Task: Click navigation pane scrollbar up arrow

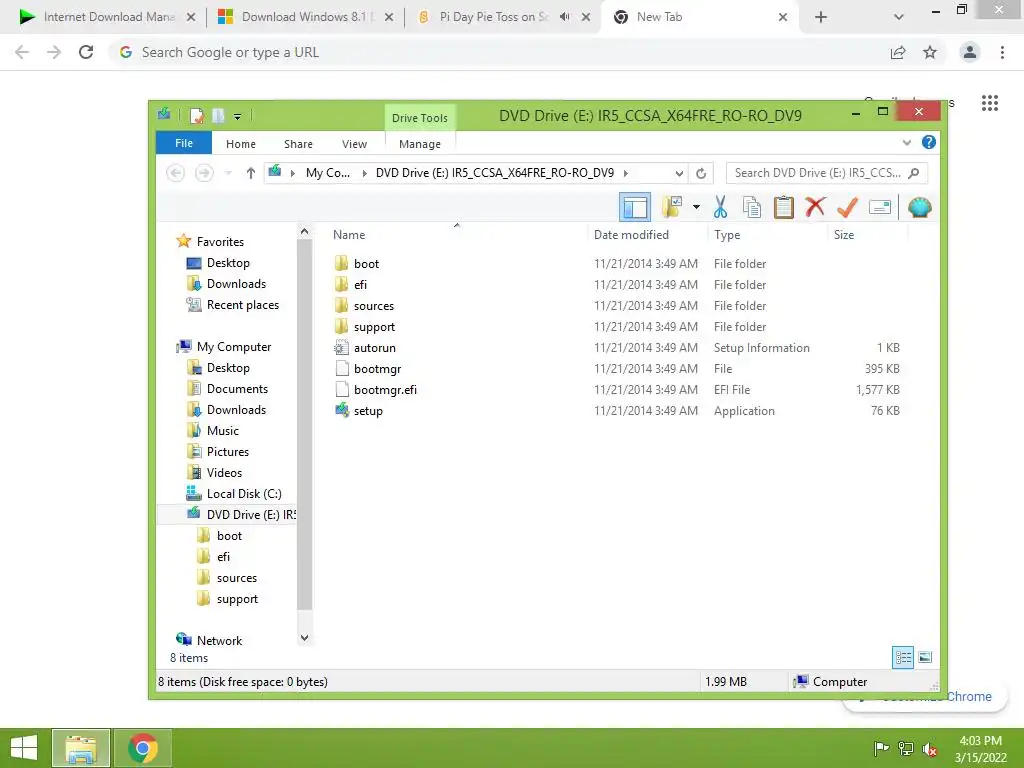Action: click(x=304, y=231)
